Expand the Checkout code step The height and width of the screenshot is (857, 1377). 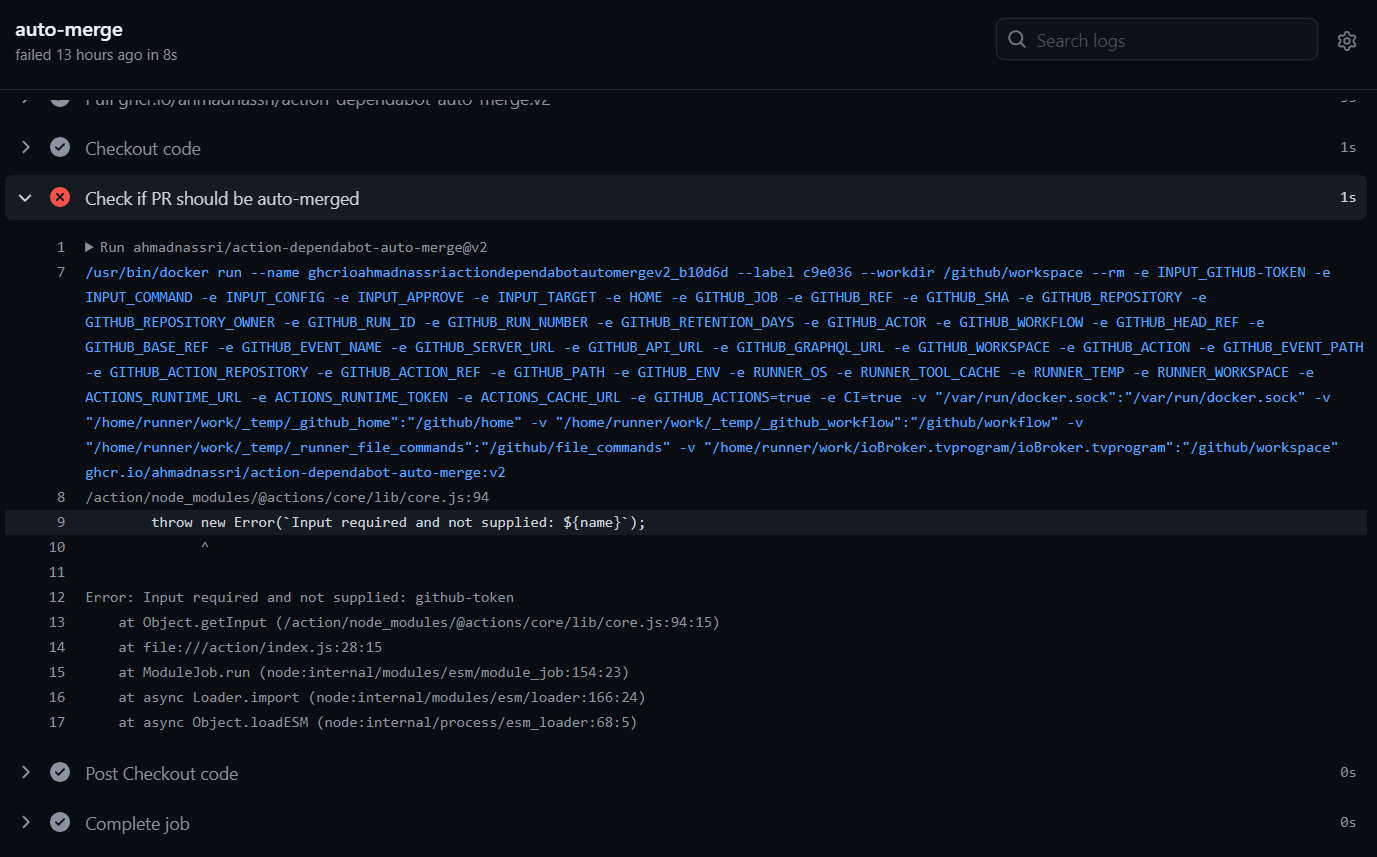26,148
